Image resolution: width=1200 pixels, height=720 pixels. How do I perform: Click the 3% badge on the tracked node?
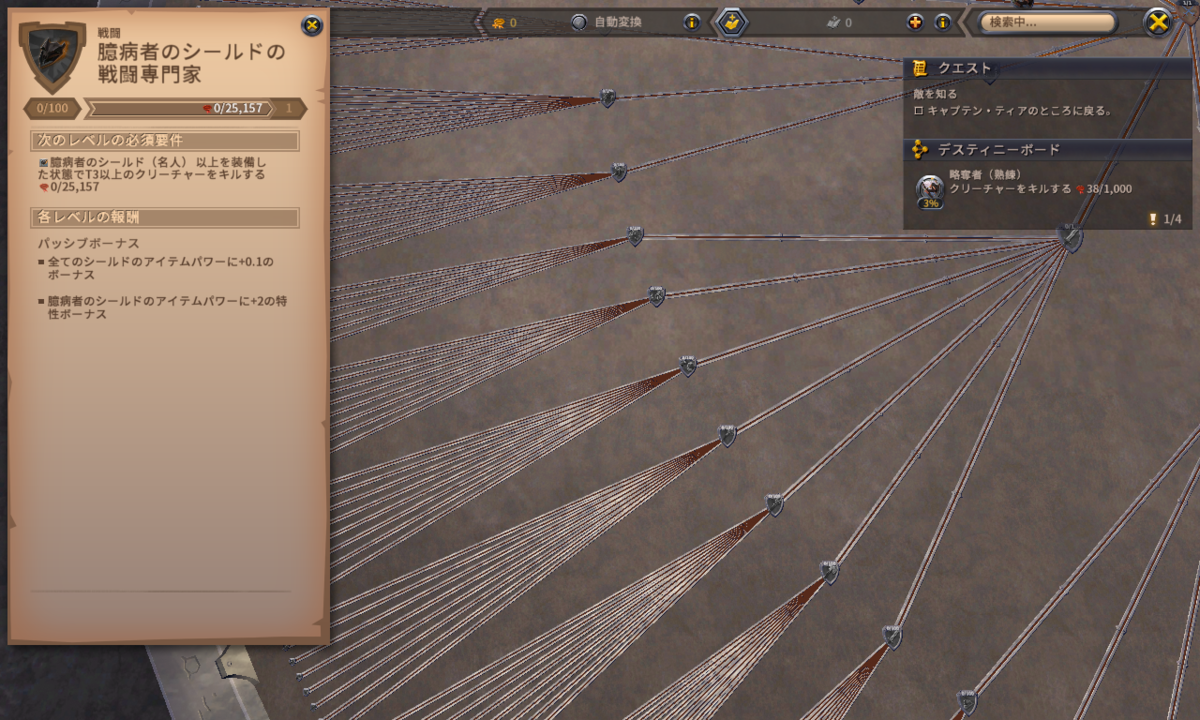click(x=930, y=203)
